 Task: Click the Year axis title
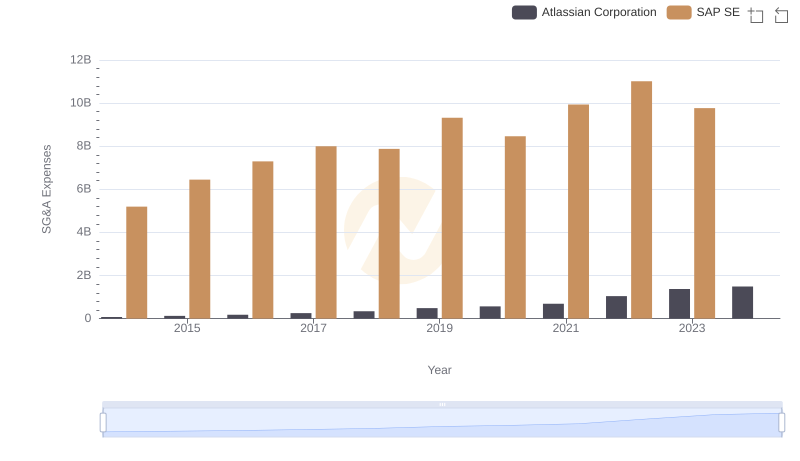(439, 370)
